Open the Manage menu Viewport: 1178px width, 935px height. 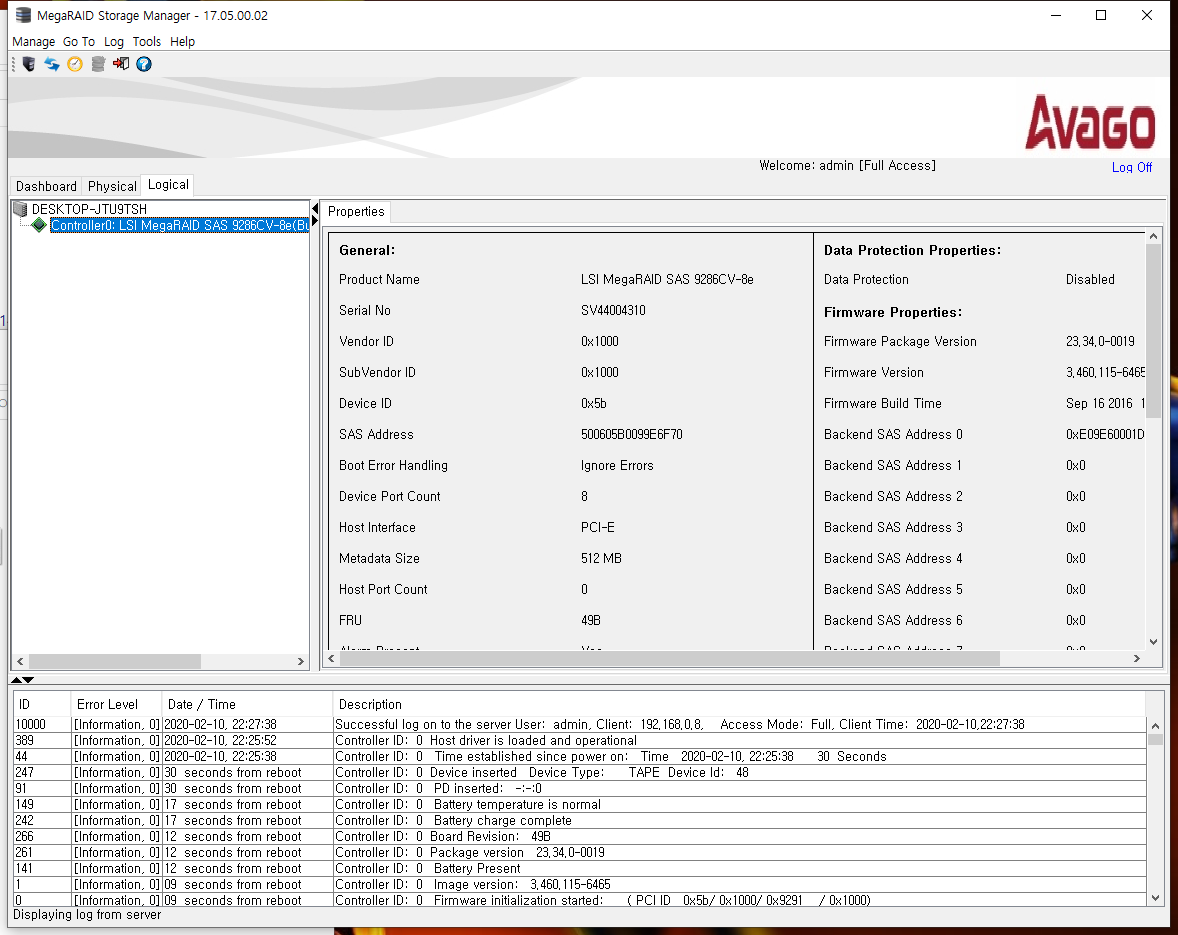click(34, 41)
